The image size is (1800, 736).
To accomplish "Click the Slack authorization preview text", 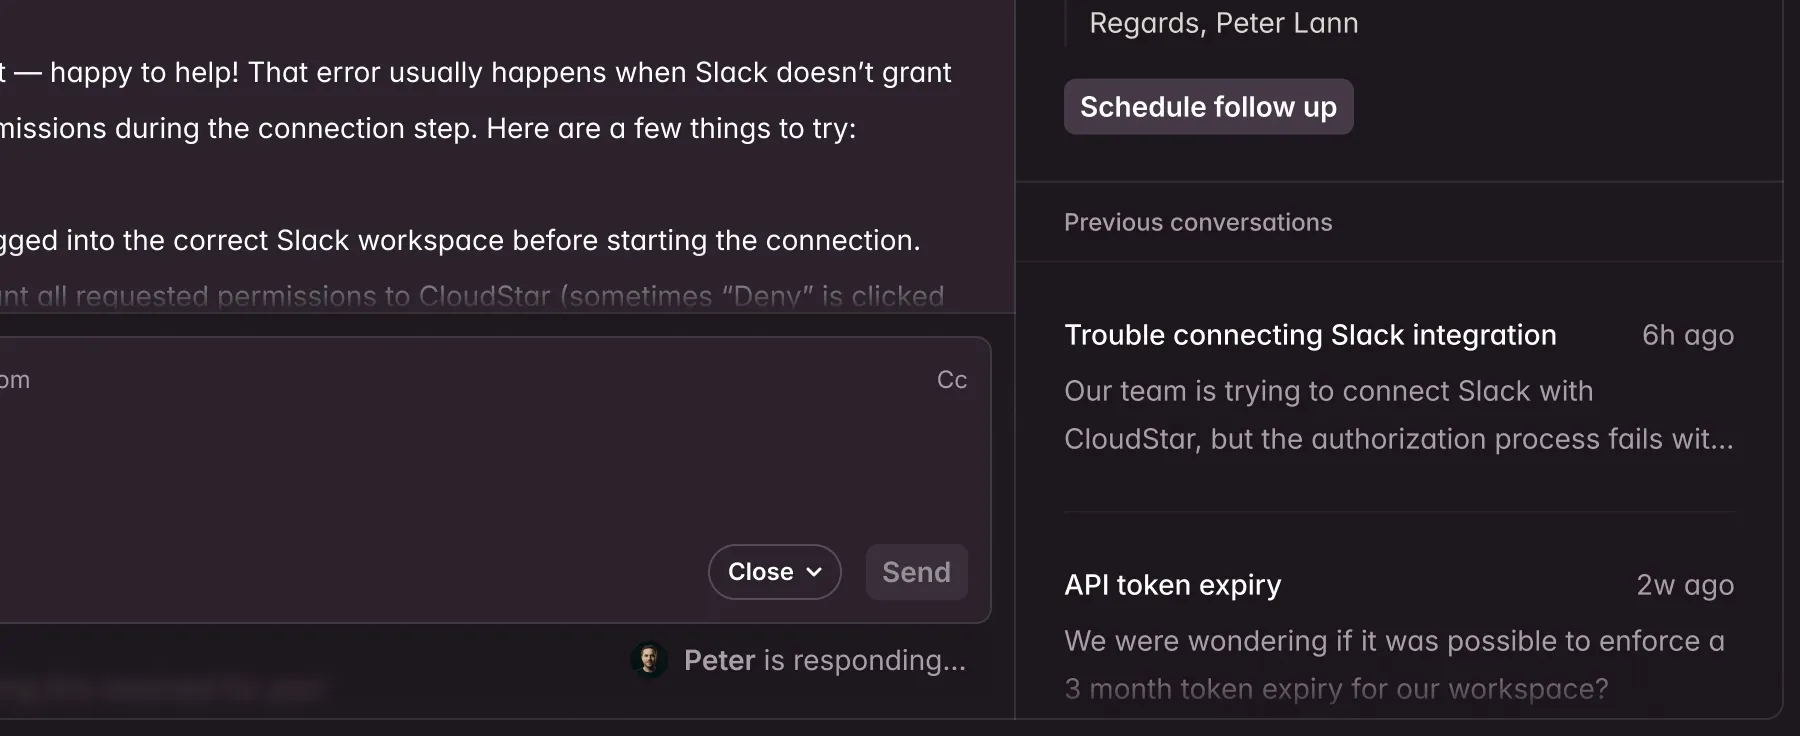I will pyautogui.click(x=1398, y=415).
